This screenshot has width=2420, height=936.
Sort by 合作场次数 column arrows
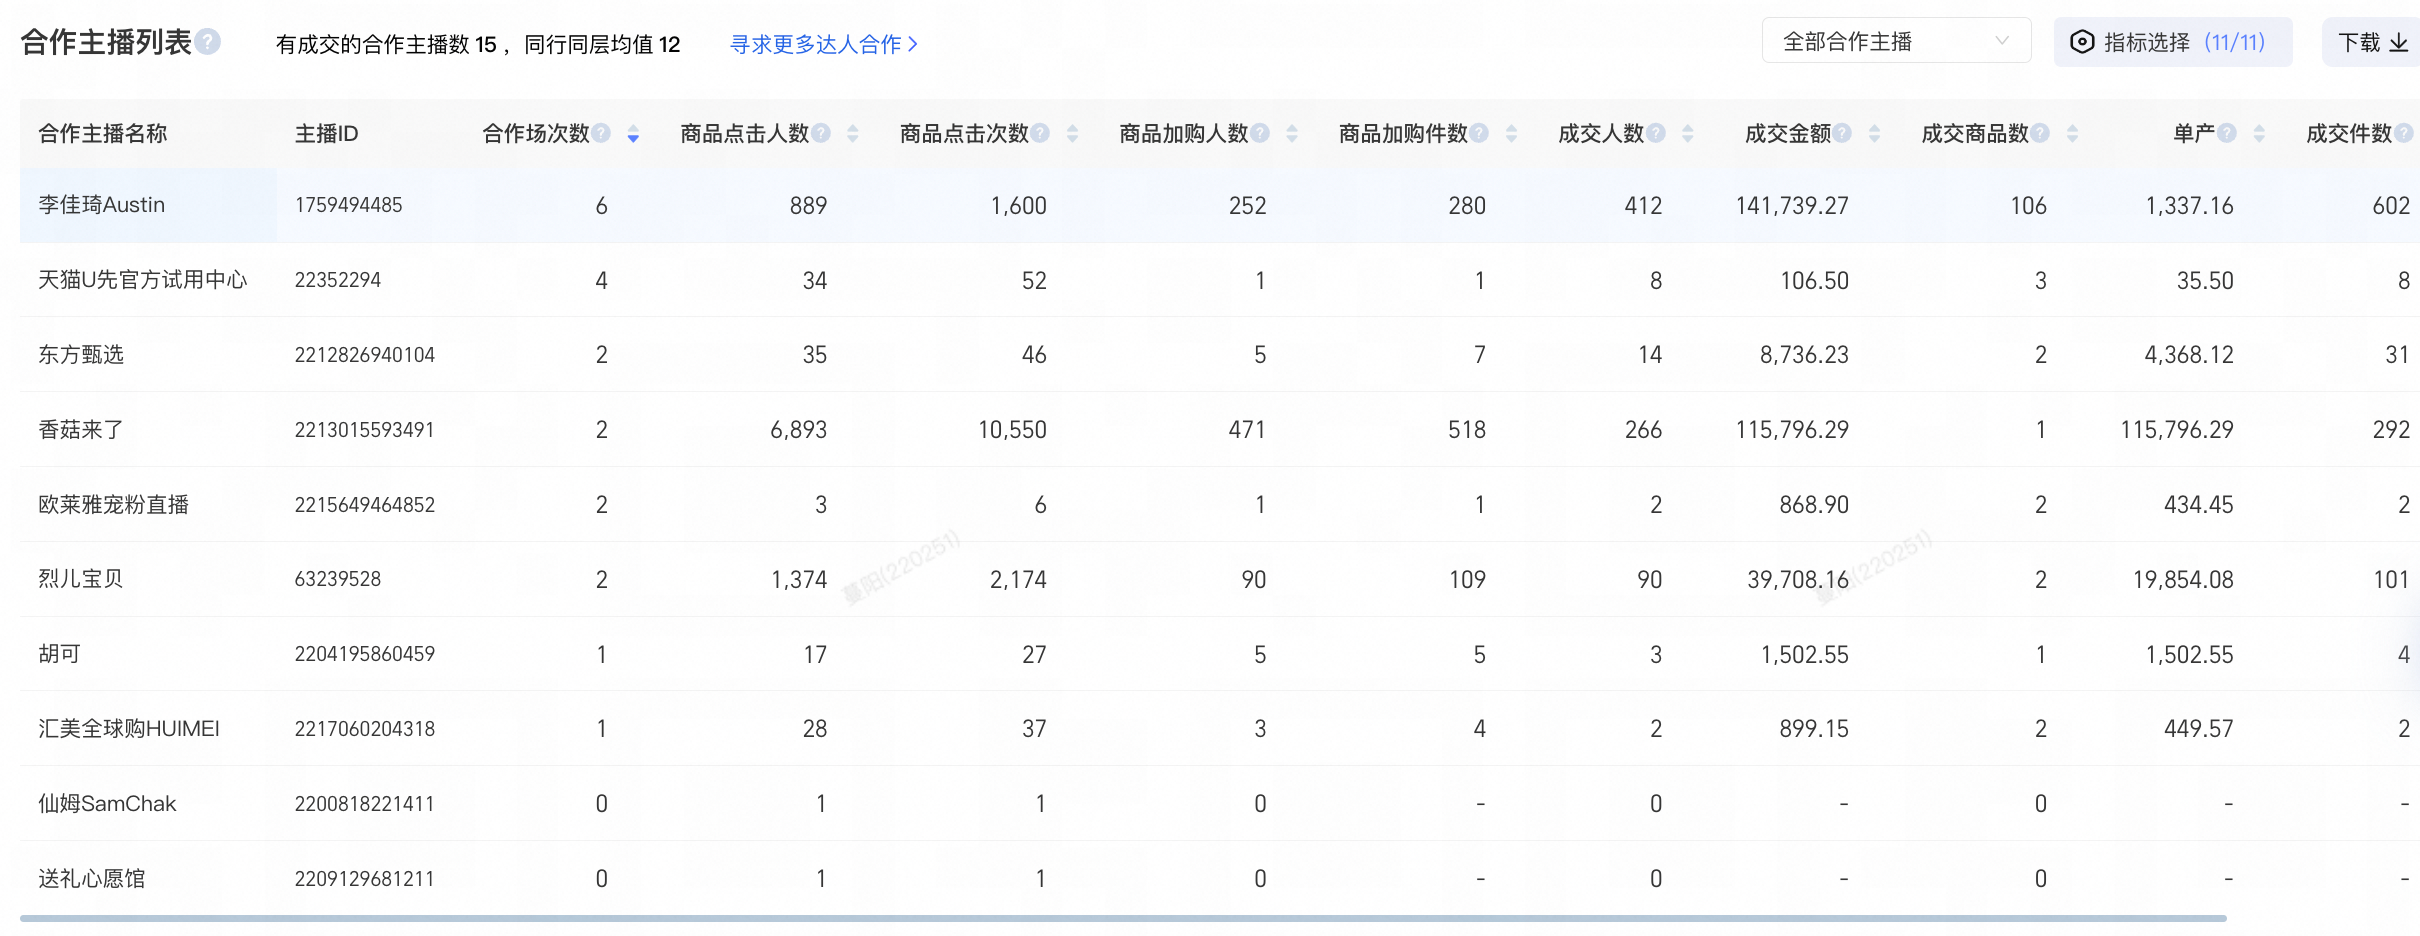point(633,134)
